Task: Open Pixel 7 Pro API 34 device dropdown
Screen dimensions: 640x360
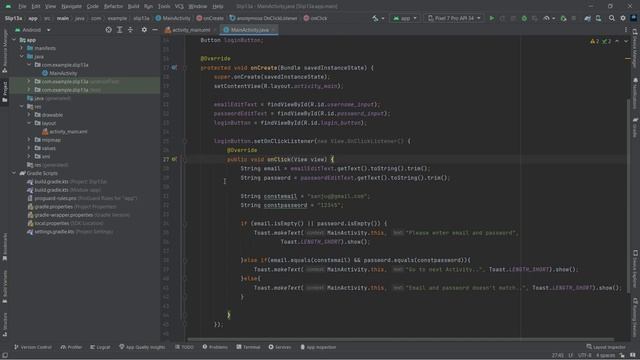Action: [x=453, y=18]
